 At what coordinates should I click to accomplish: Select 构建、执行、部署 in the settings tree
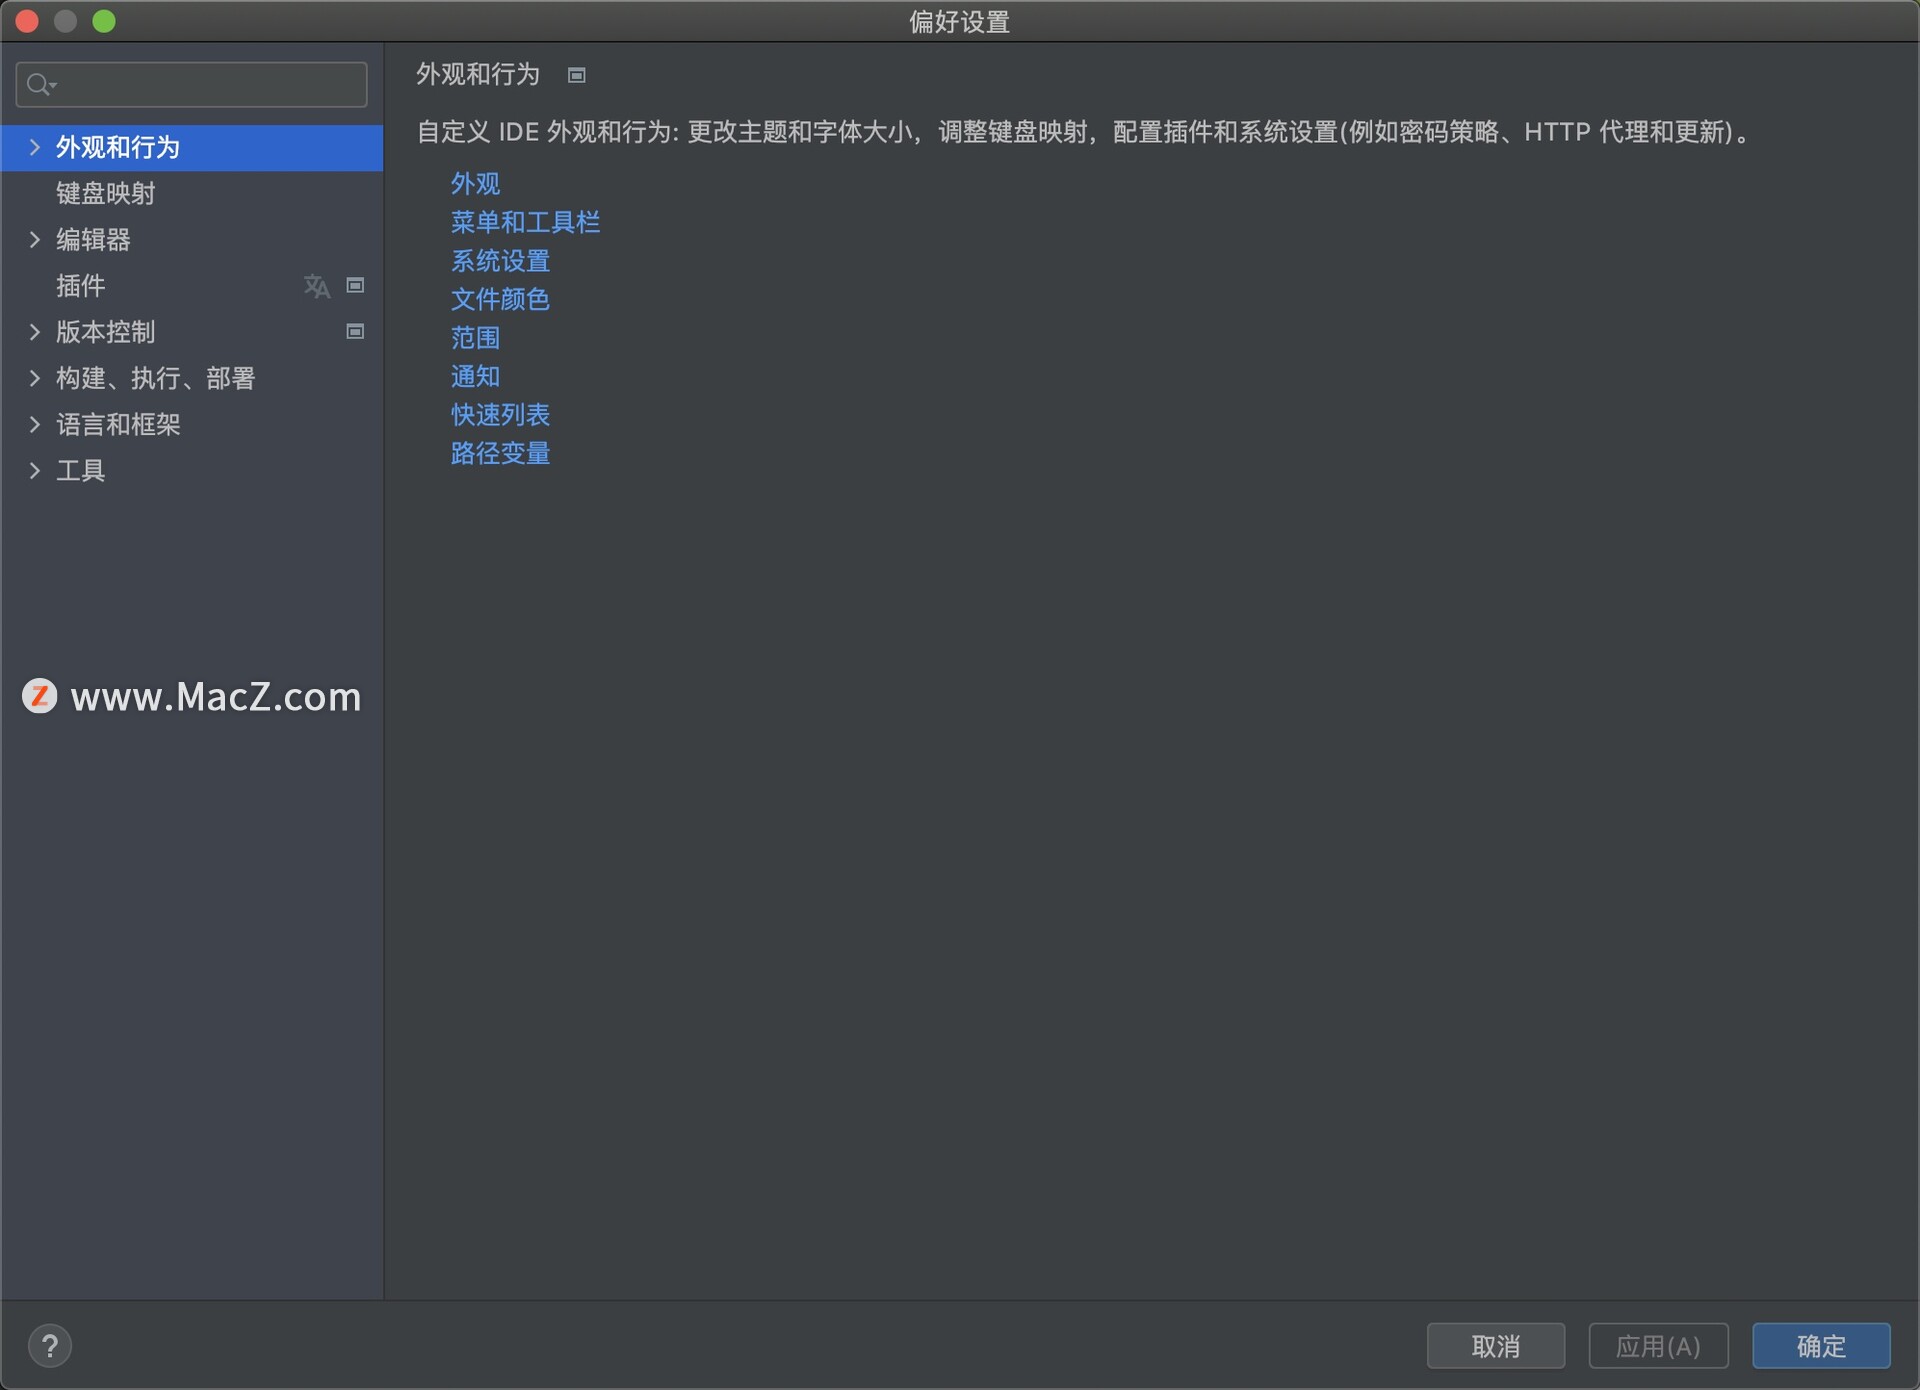coord(191,378)
